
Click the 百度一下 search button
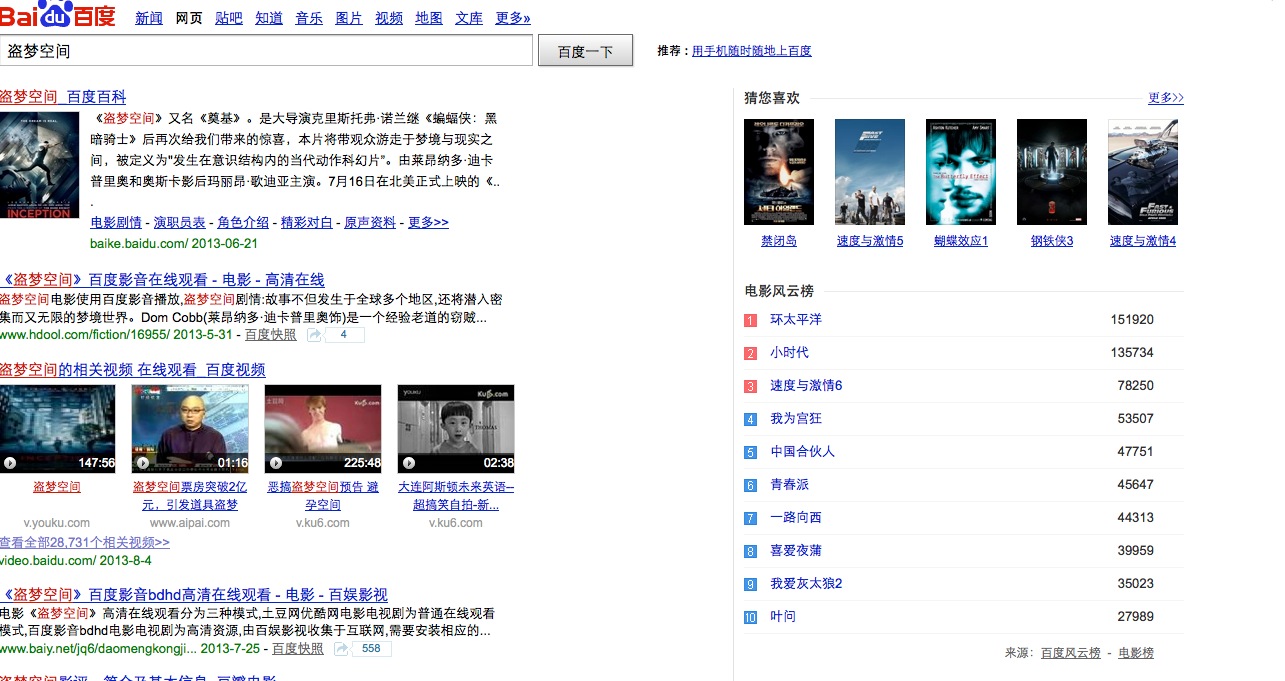[x=585, y=51]
